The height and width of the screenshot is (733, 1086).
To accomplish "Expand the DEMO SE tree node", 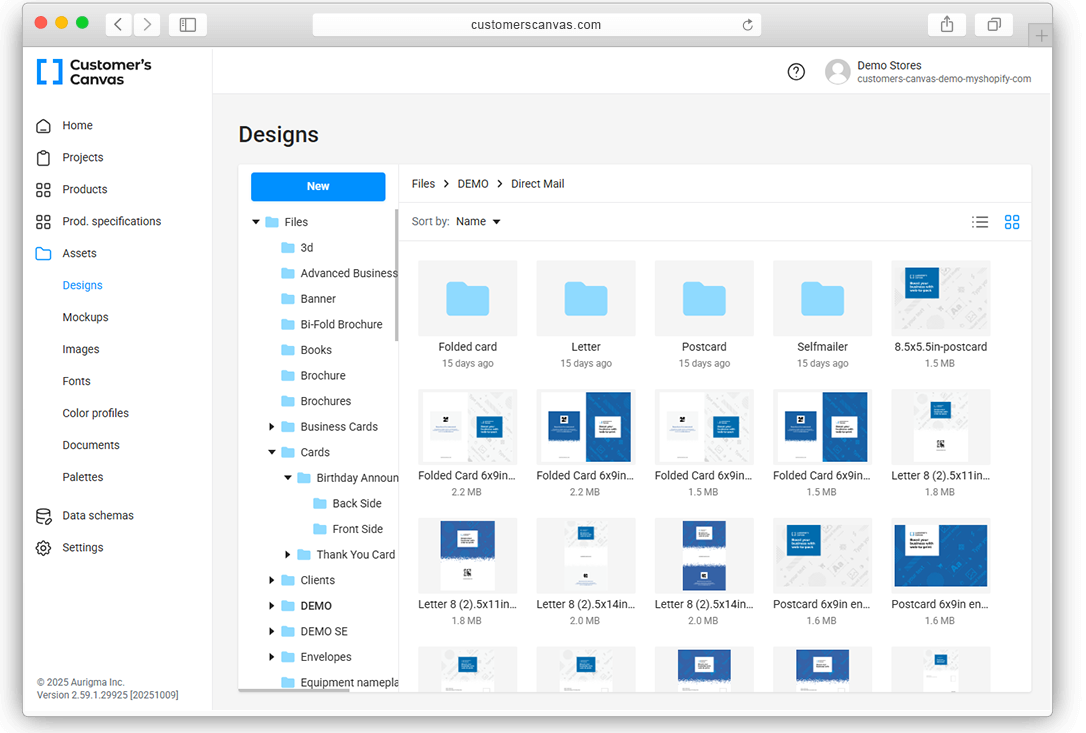I will 271,631.
